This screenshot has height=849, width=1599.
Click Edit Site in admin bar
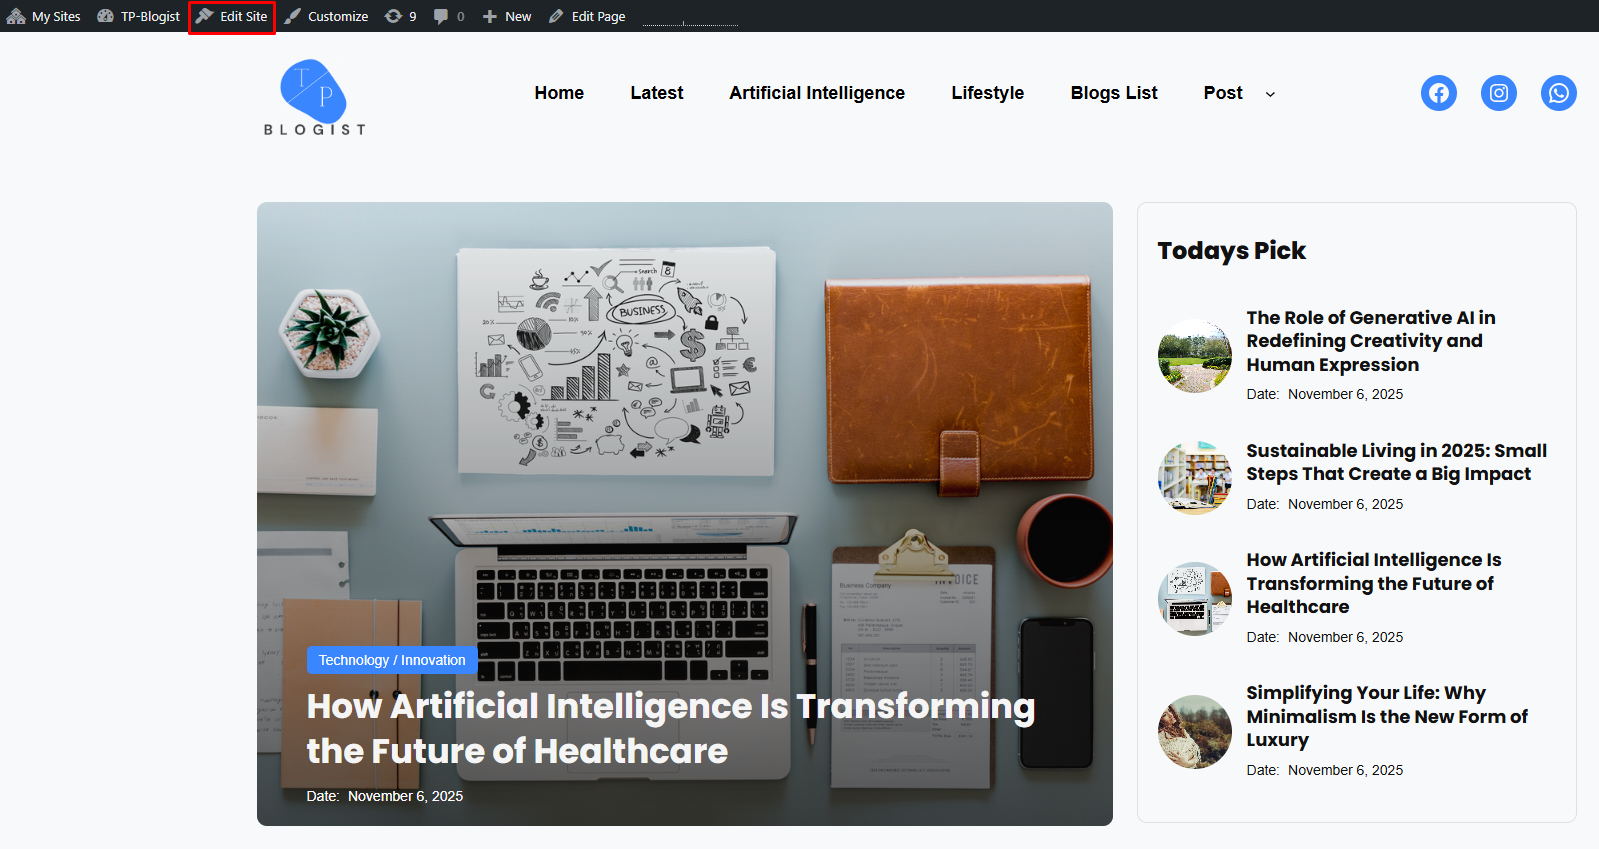coord(232,16)
